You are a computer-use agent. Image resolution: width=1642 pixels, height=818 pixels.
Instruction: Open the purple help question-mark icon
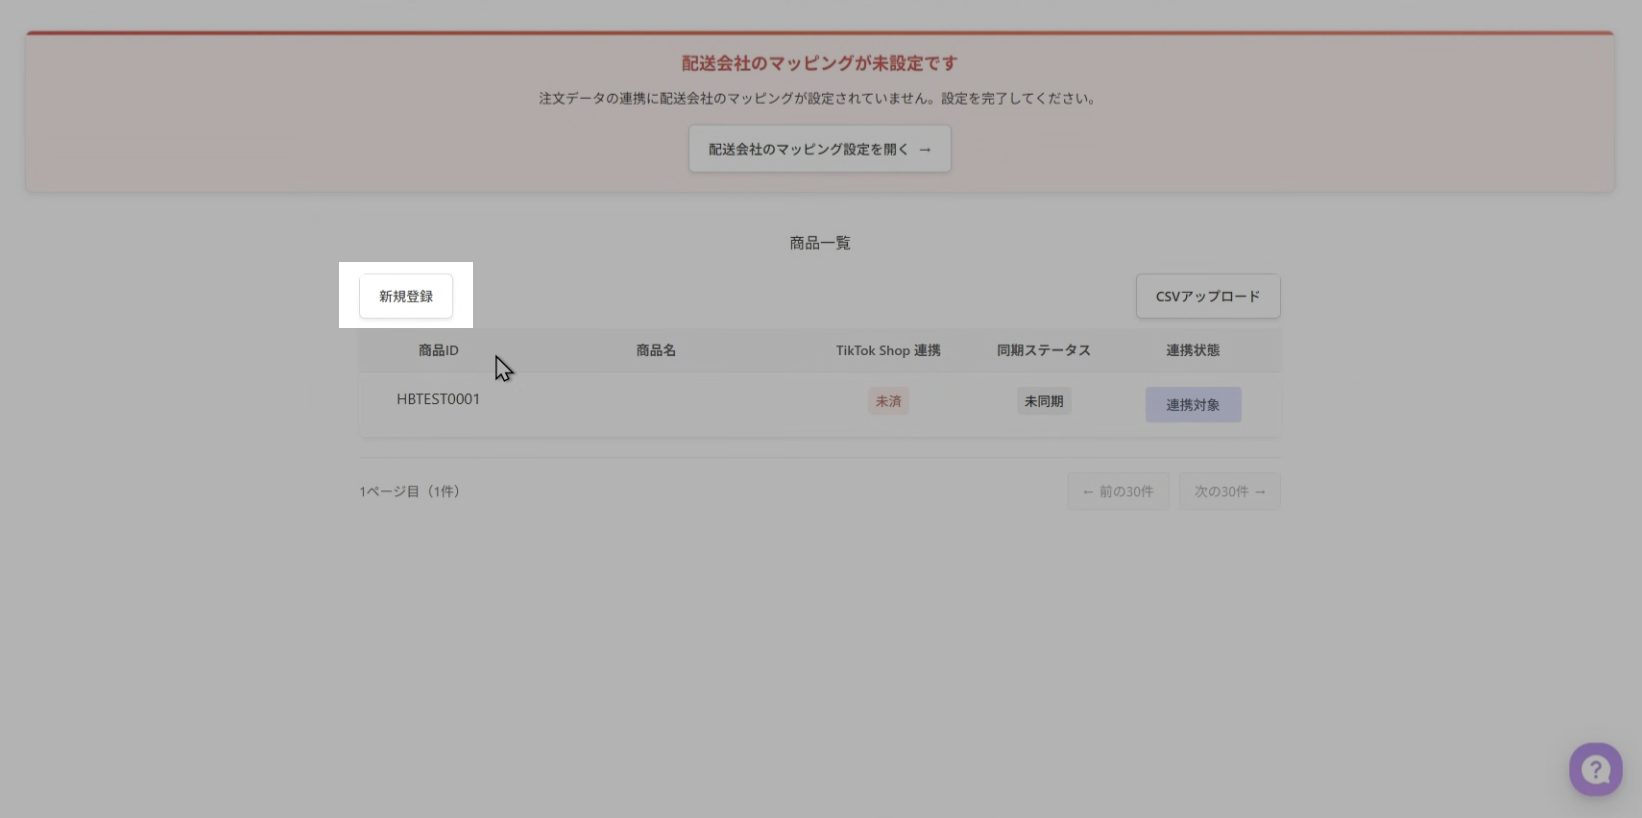1595,769
